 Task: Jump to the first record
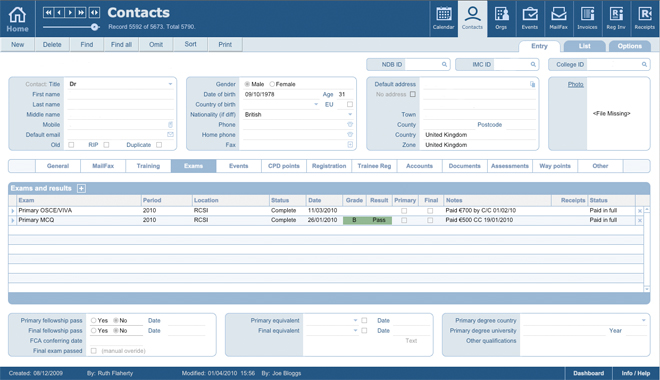point(48,13)
